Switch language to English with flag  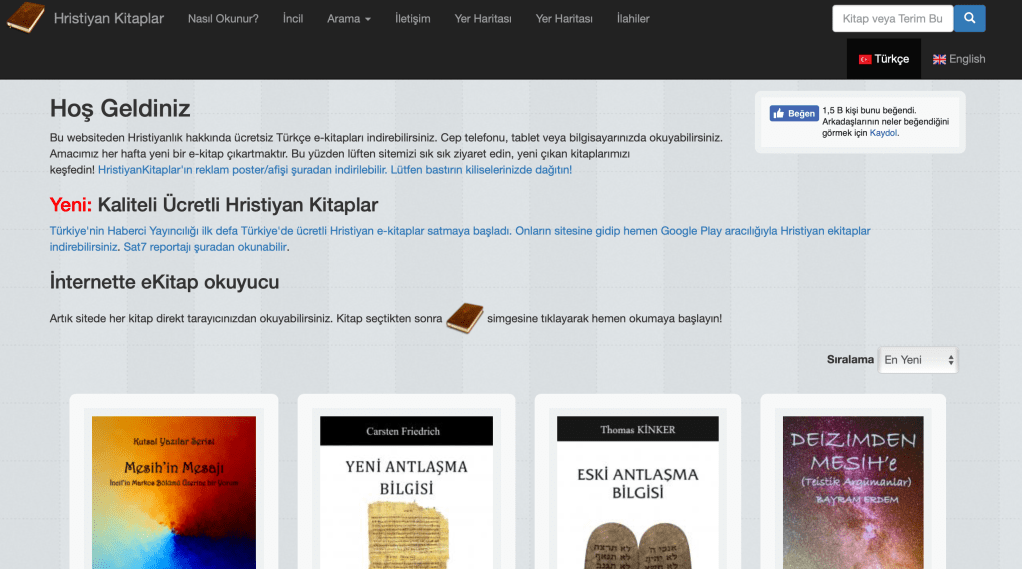[x=959, y=59]
